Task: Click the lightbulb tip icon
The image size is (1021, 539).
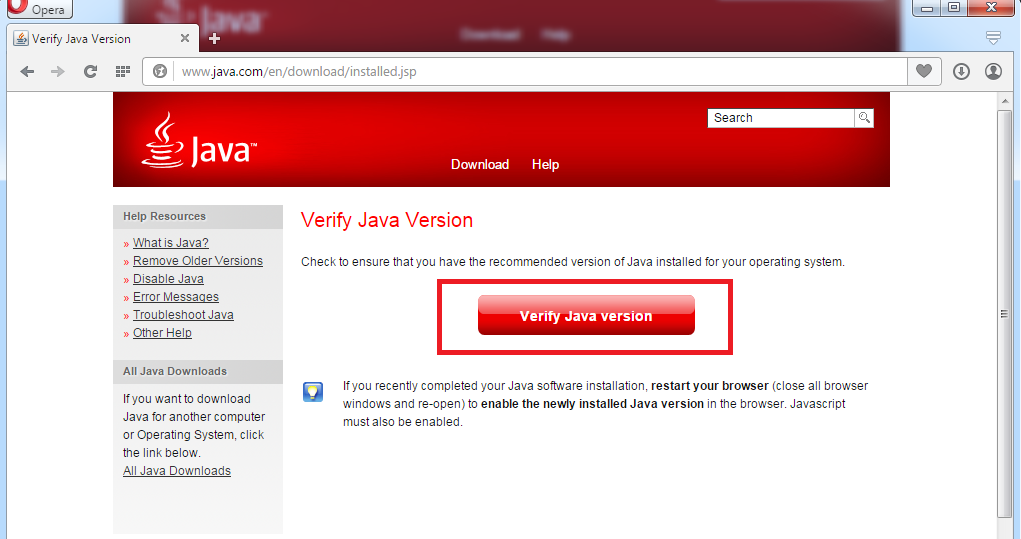Action: 313,392
